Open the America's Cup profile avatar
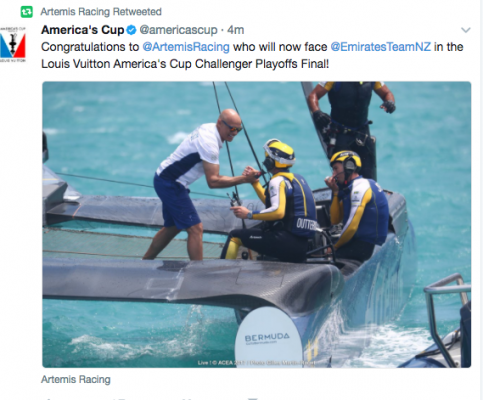Viewport: 483px width, 400px height. [x=13, y=44]
